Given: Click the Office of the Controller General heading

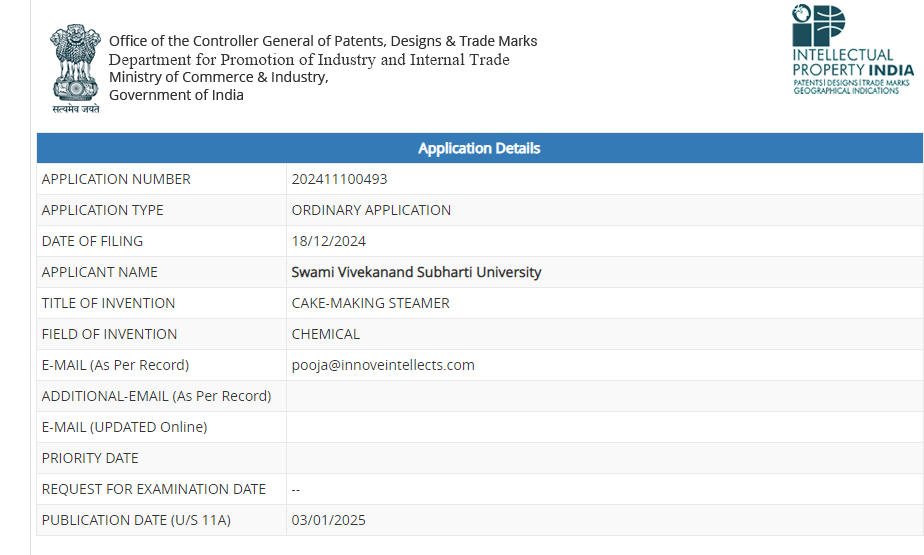Looking at the screenshot, I should (x=323, y=41).
